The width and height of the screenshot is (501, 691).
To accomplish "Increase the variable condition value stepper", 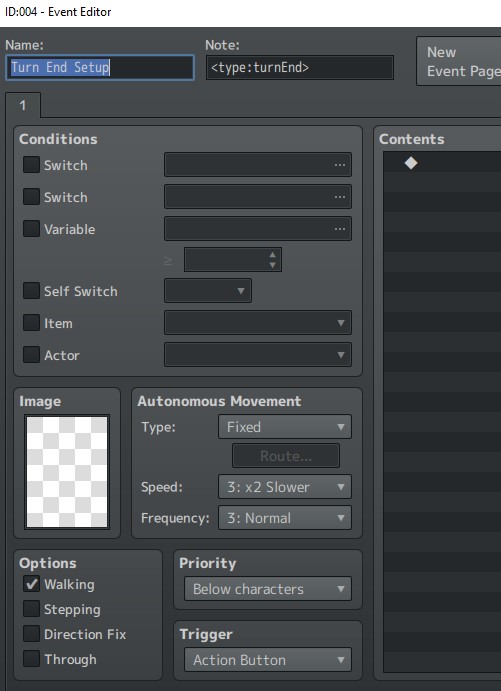I will (273, 255).
